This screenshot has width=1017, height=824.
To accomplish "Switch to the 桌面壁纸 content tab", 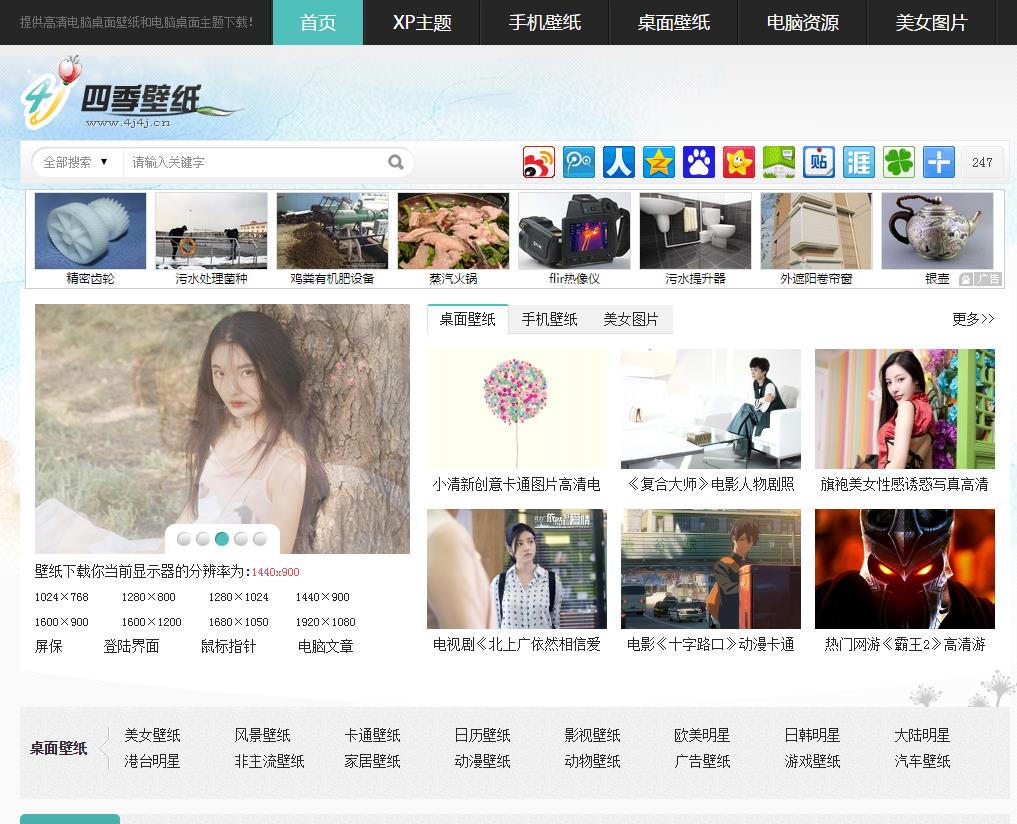I will (x=468, y=319).
